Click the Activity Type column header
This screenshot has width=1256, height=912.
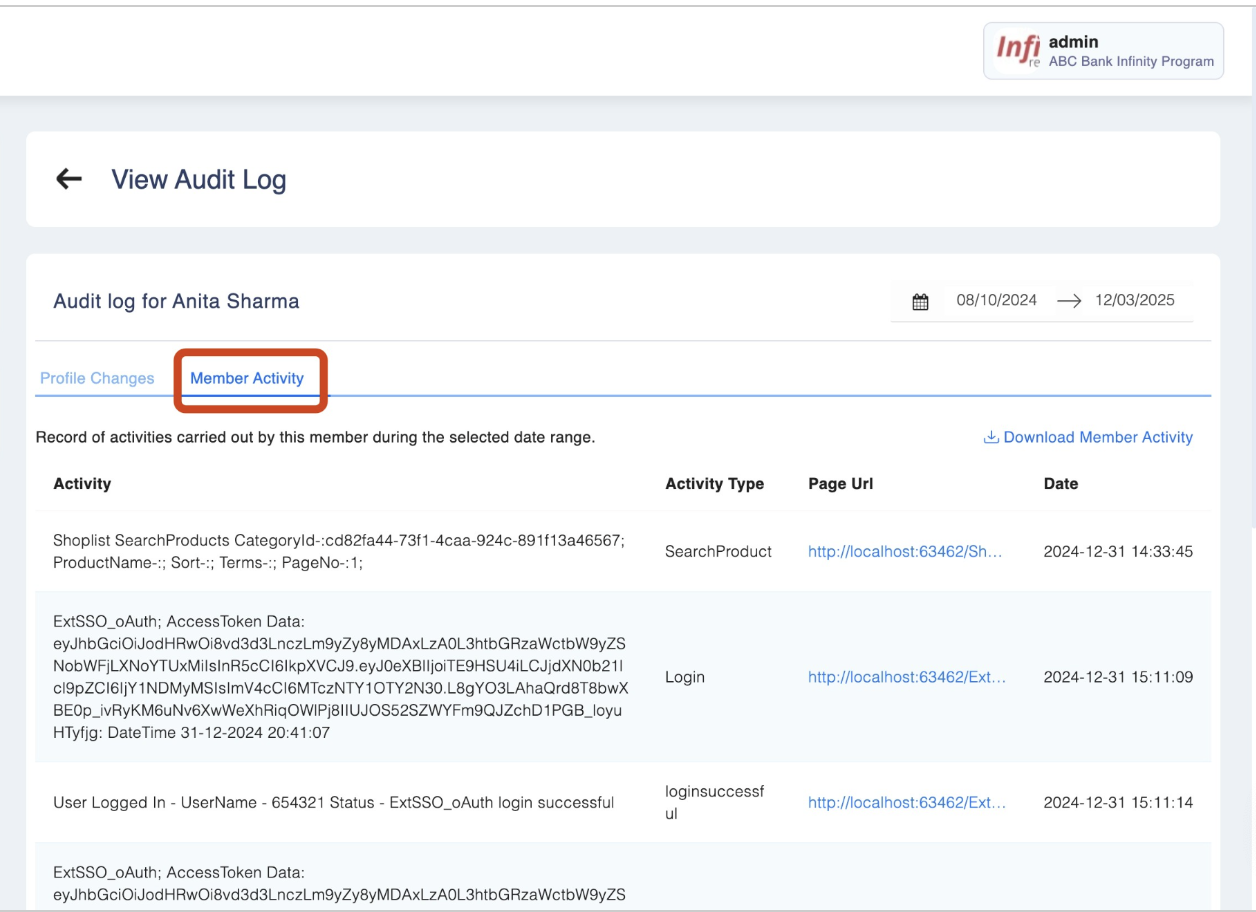[x=714, y=484]
